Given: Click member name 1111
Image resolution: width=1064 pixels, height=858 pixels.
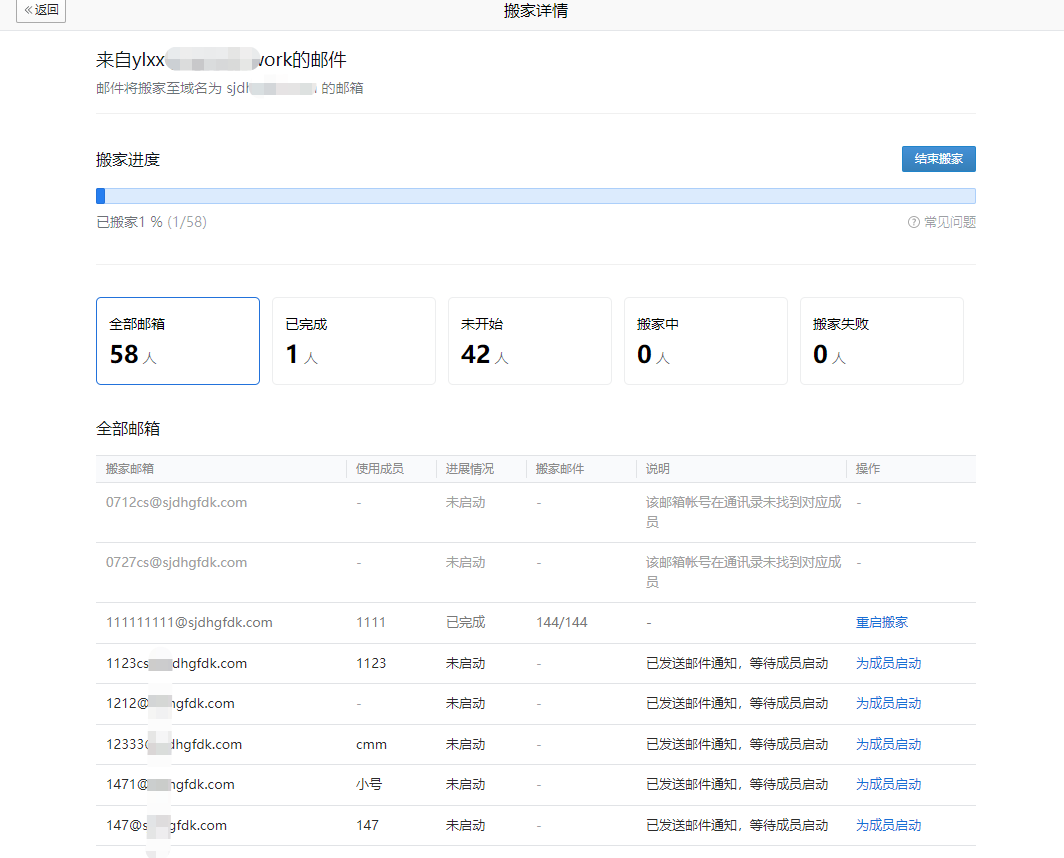Looking at the screenshot, I should pos(370,622).
